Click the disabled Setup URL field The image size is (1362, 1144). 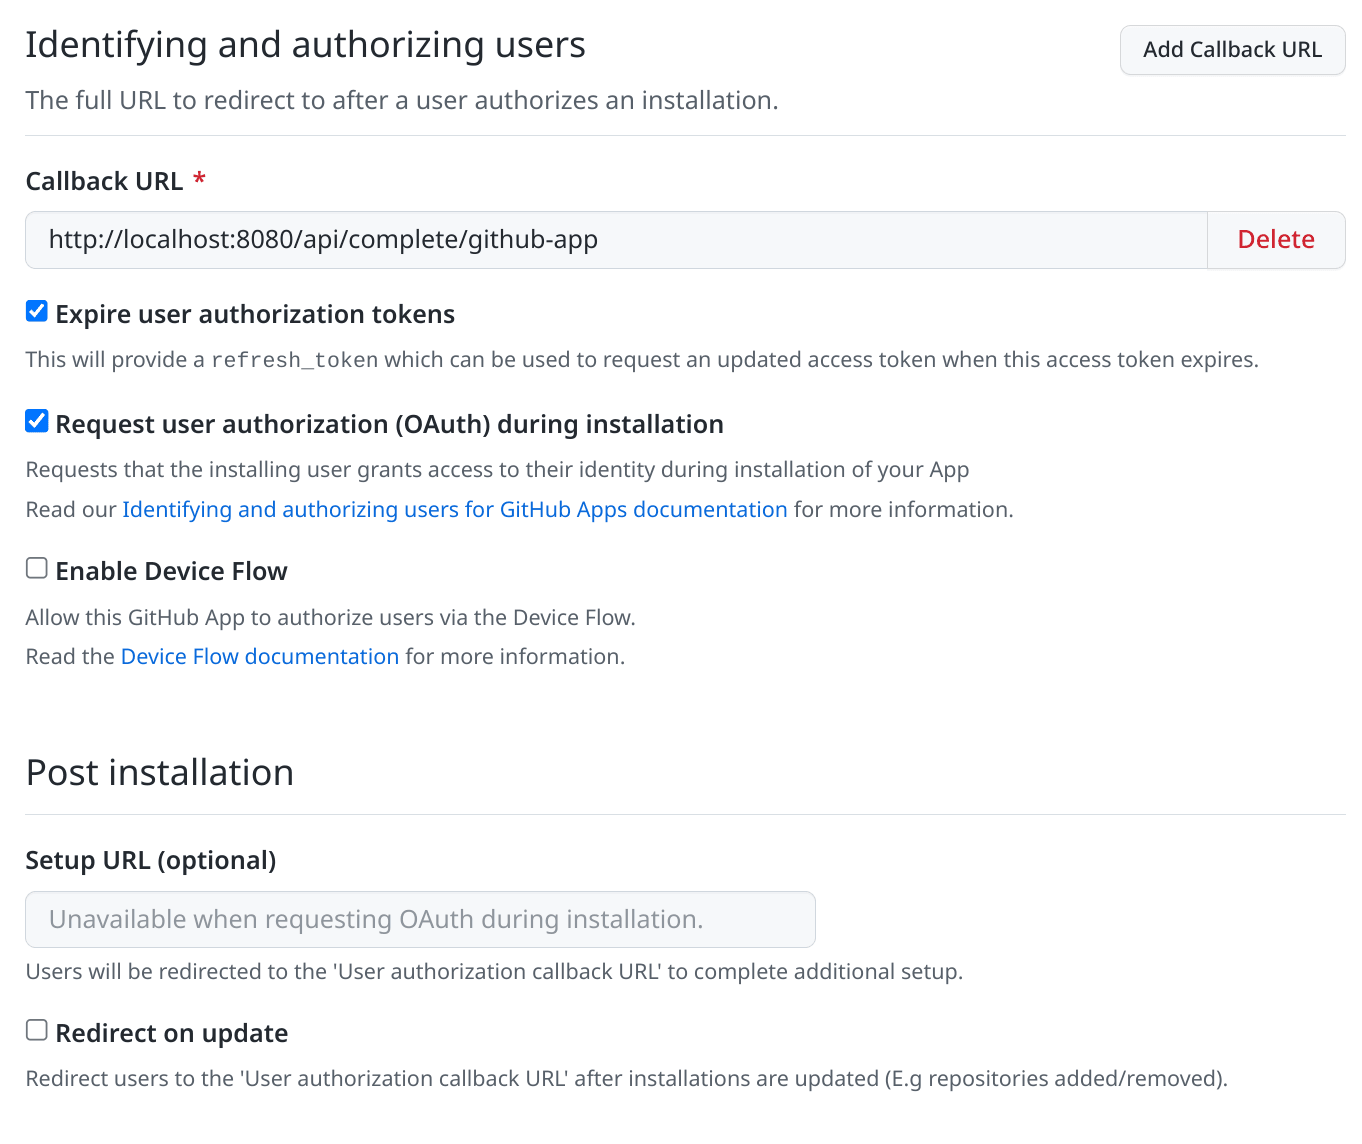click(x=420, y=920)
